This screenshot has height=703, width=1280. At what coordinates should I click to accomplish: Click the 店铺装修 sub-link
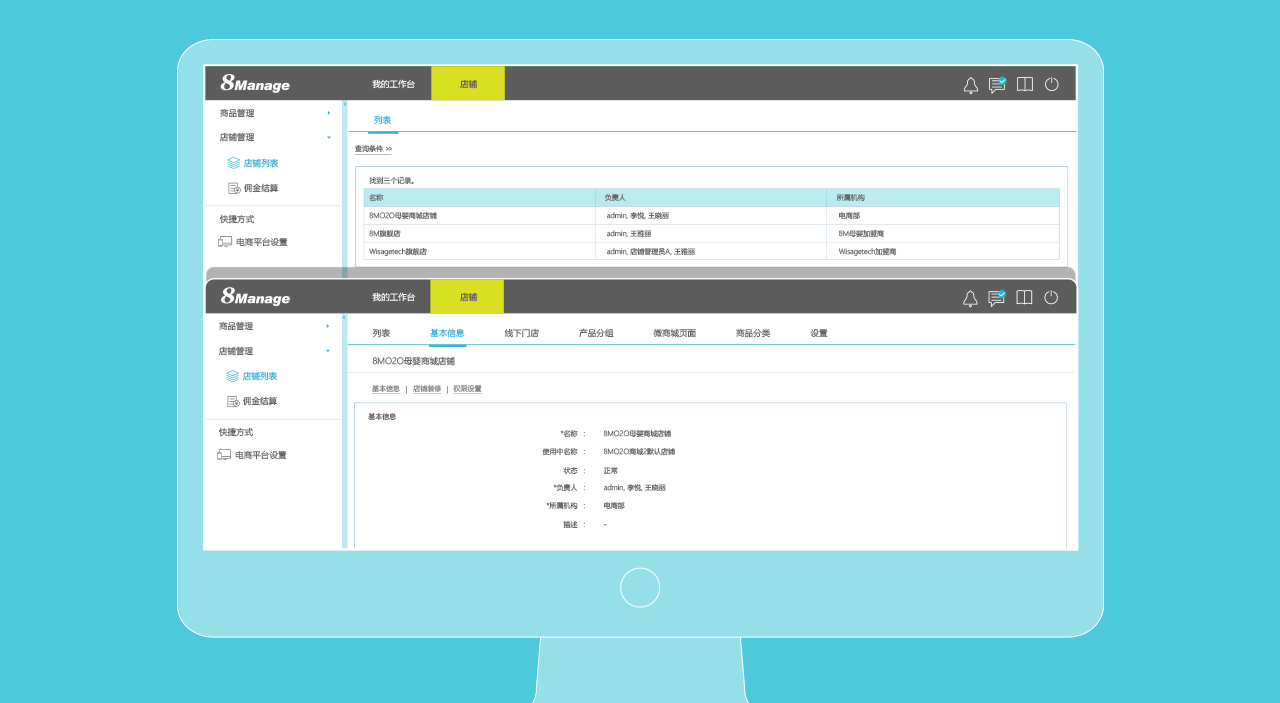[427, 389]
